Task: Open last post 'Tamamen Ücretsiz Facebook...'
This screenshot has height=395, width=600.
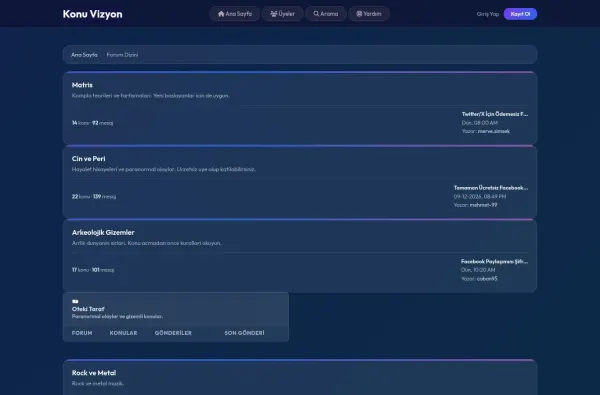Action: coord(491,188)
